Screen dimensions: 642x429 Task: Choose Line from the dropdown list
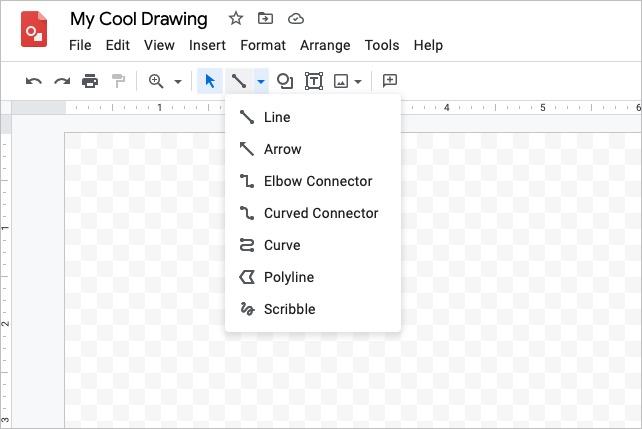313,117
